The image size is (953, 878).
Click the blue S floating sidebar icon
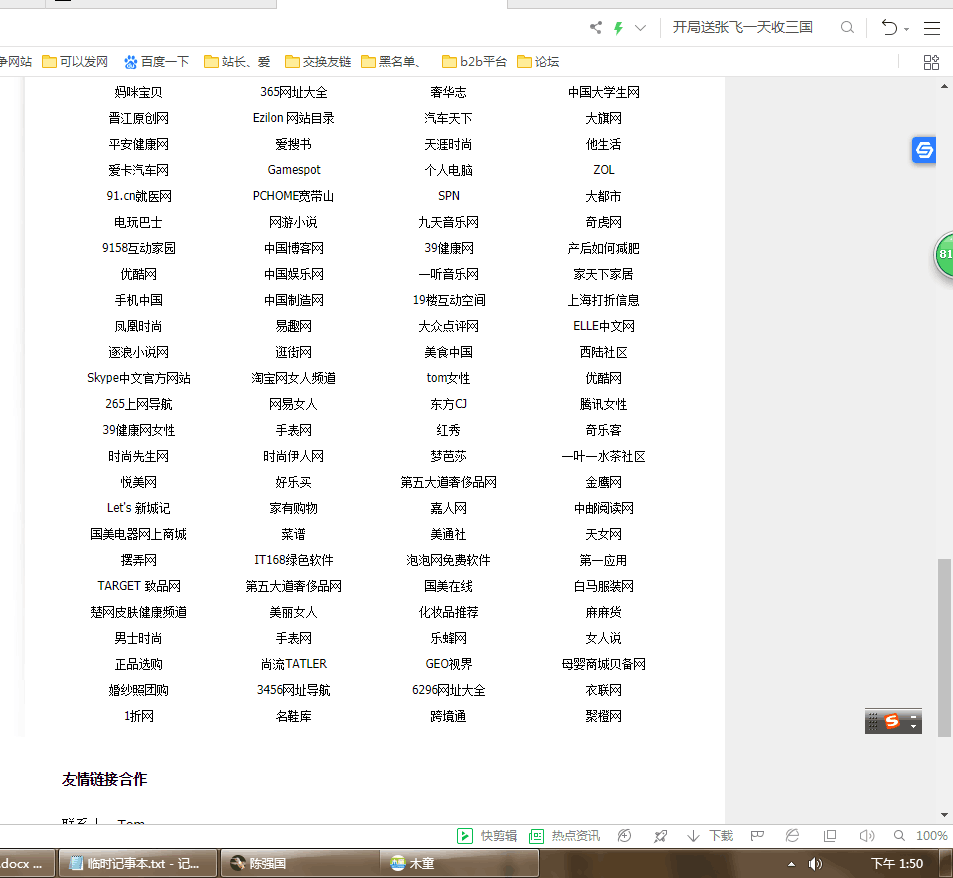(924, 149)
